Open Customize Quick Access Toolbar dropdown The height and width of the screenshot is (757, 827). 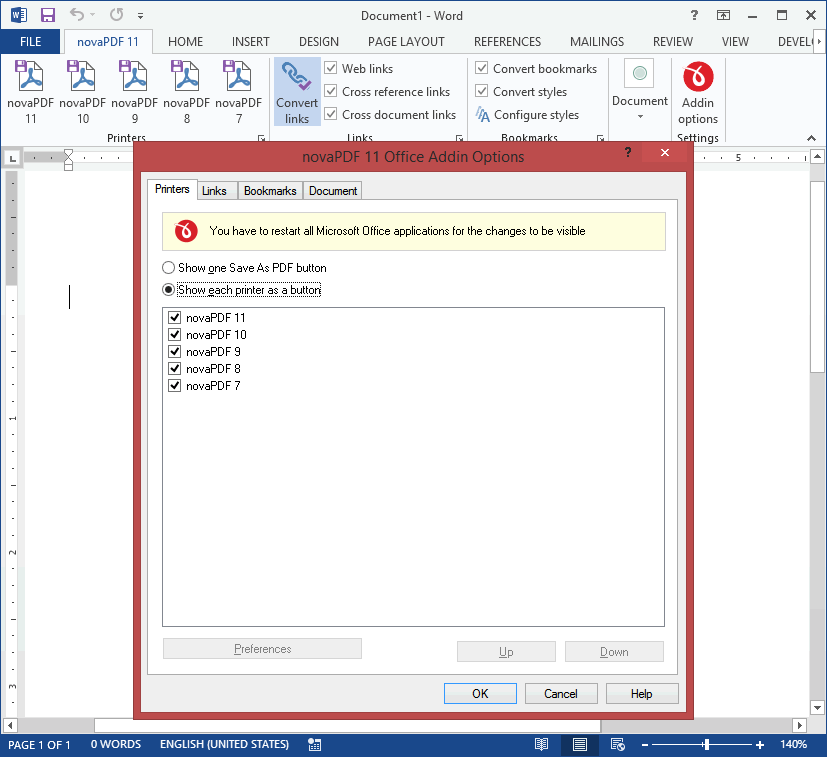point(140,16)
